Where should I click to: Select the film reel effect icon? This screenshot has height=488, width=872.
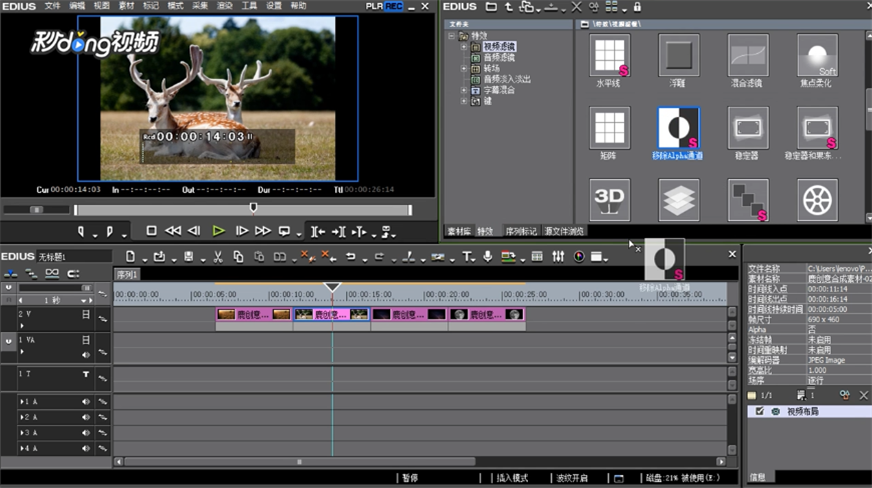[818, 200]
